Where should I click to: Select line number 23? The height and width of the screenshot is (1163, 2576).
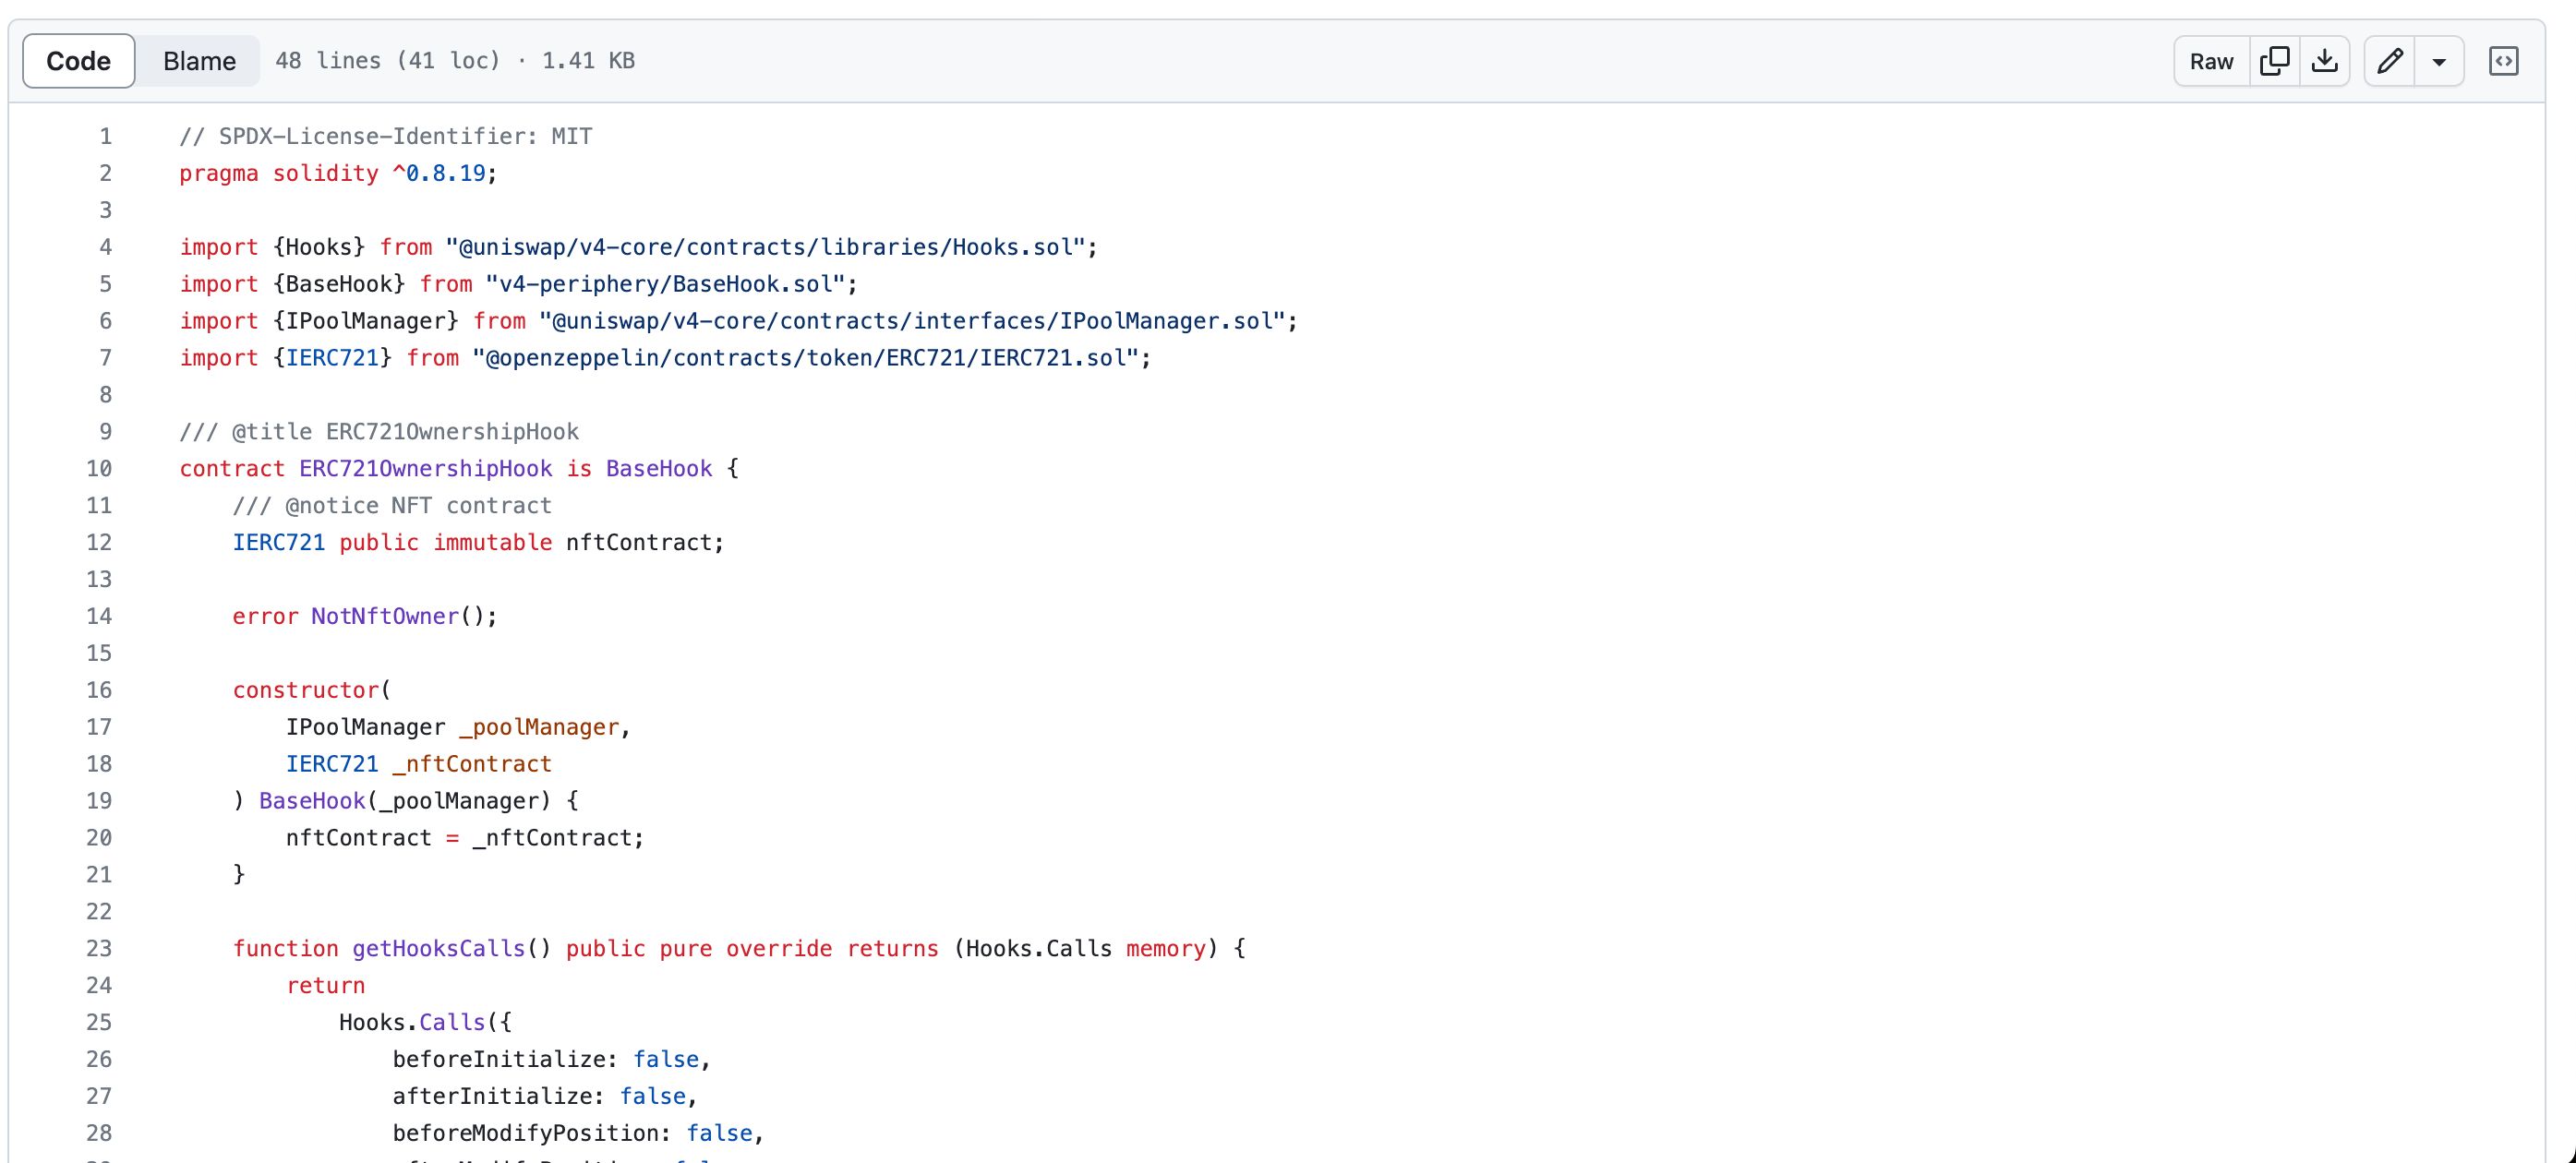[x=99, y=948]
